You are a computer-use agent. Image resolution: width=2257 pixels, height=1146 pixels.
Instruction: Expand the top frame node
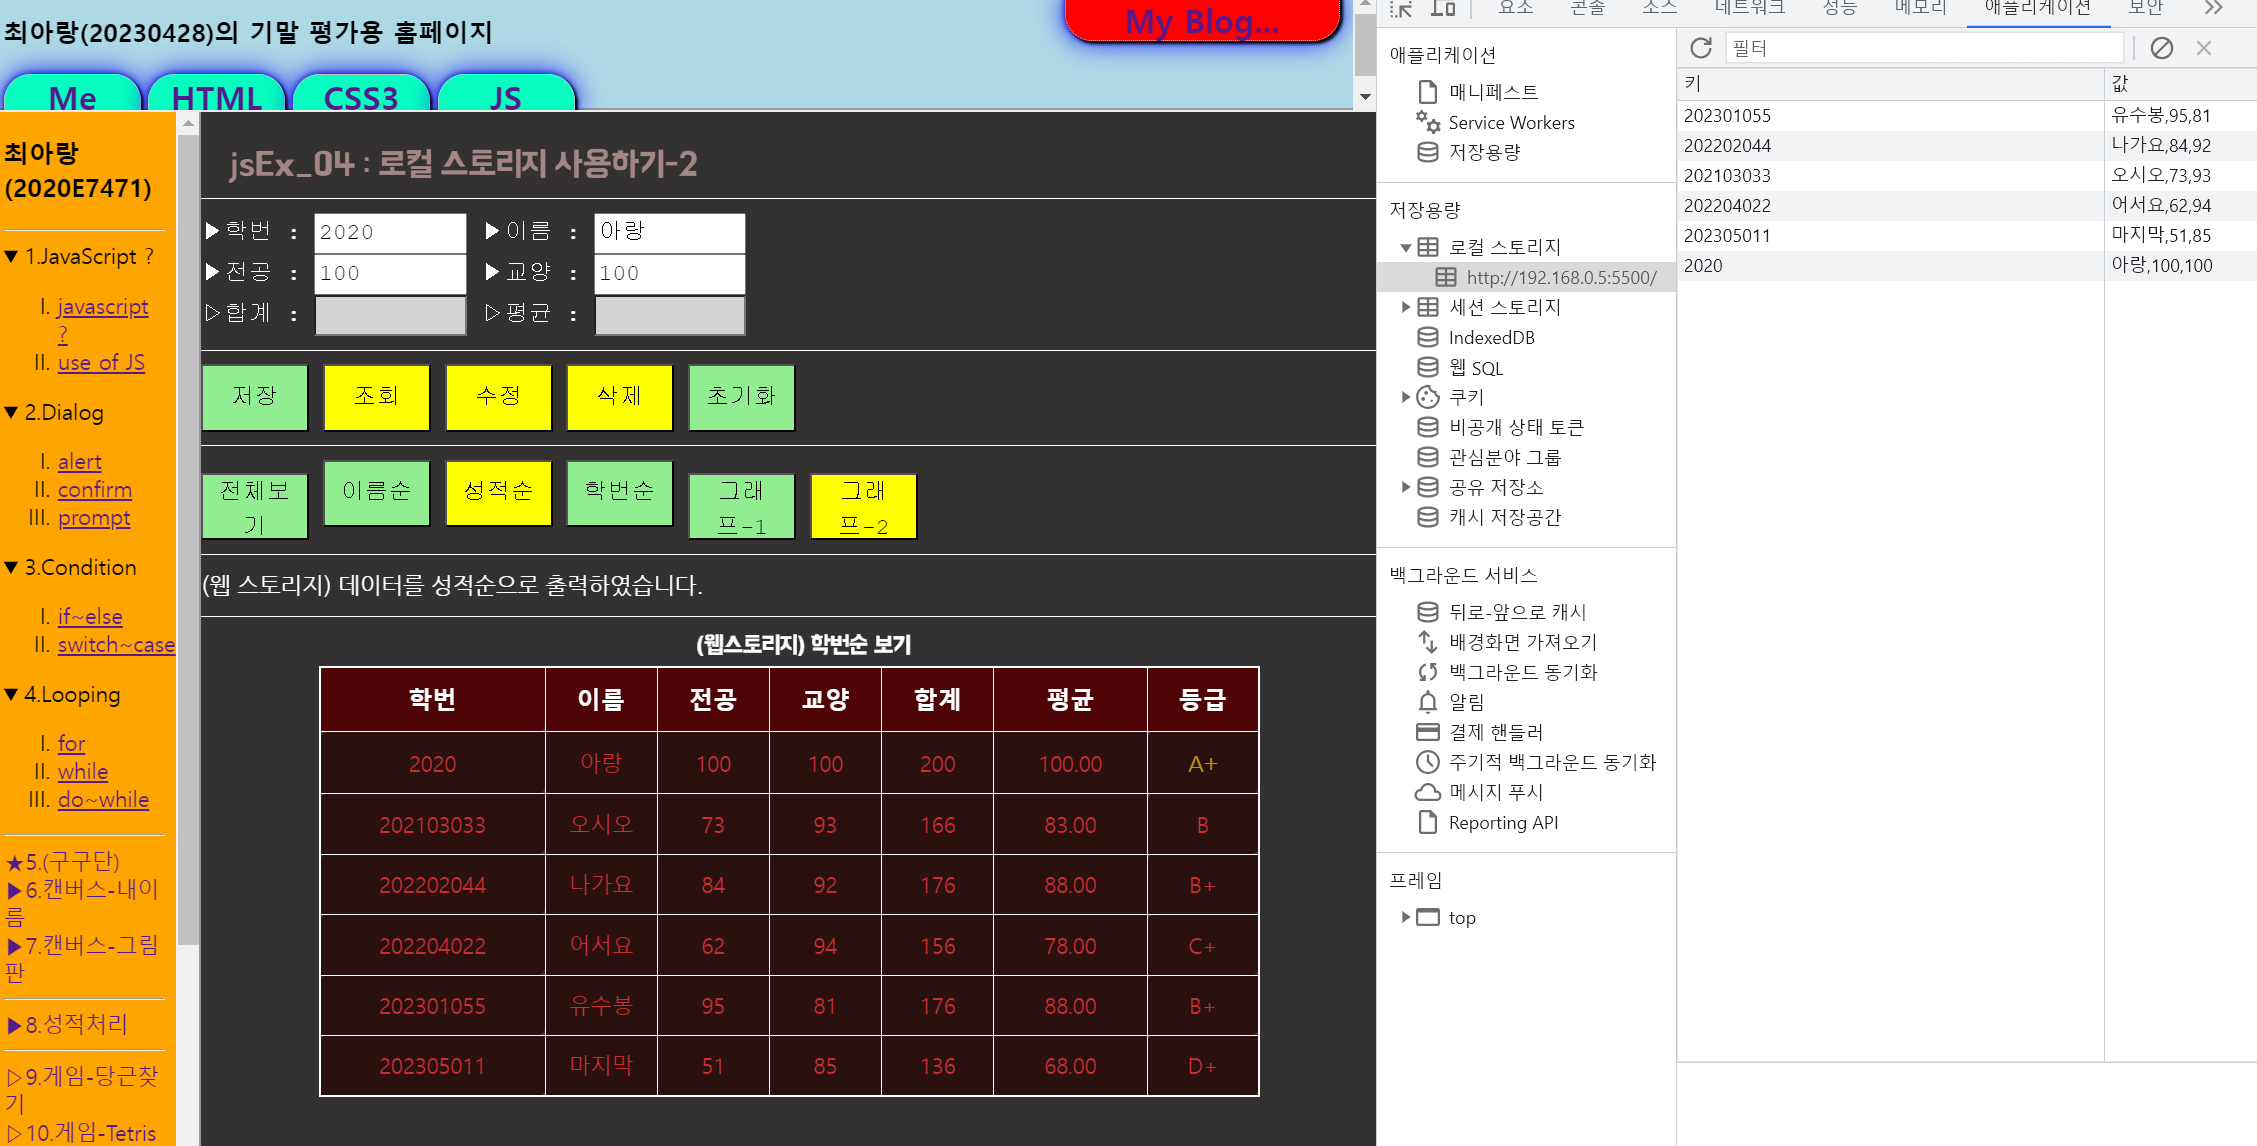point(1406,918)
